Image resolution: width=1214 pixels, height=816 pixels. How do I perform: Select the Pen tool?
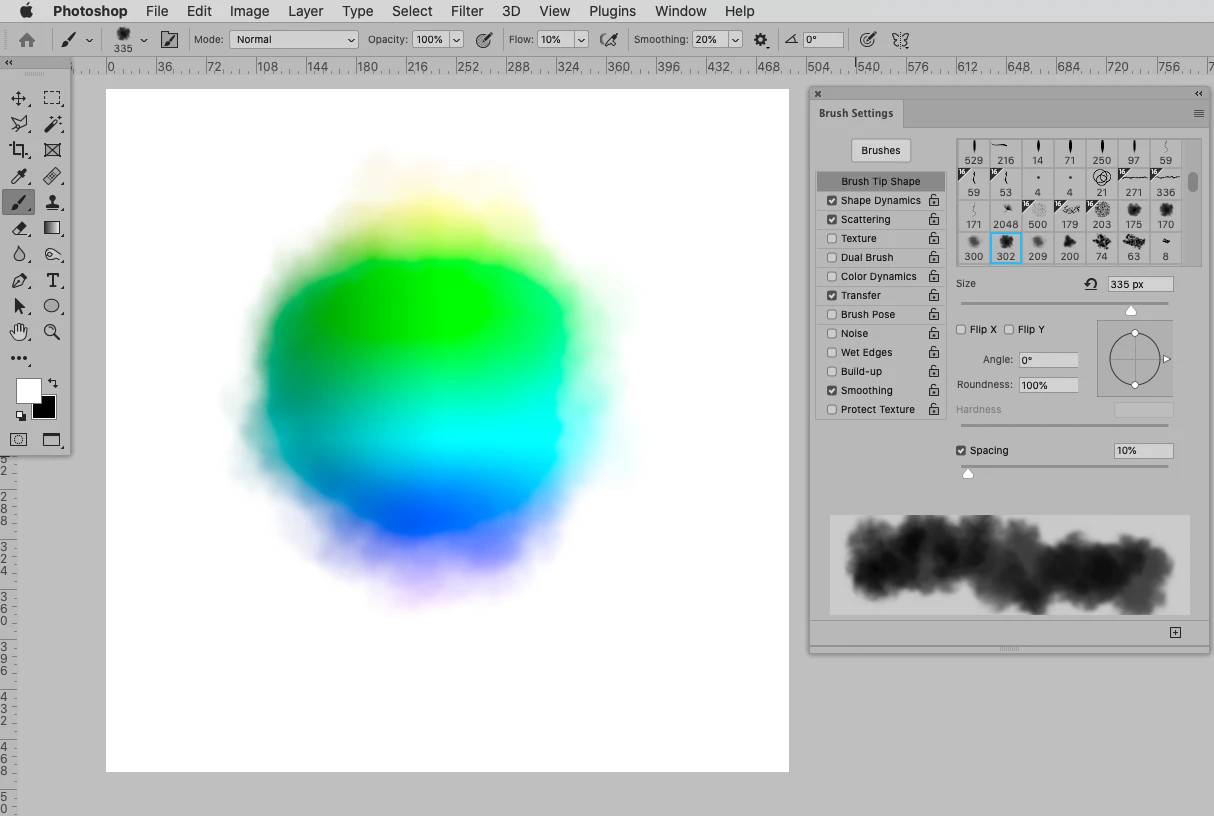[19, 280]
